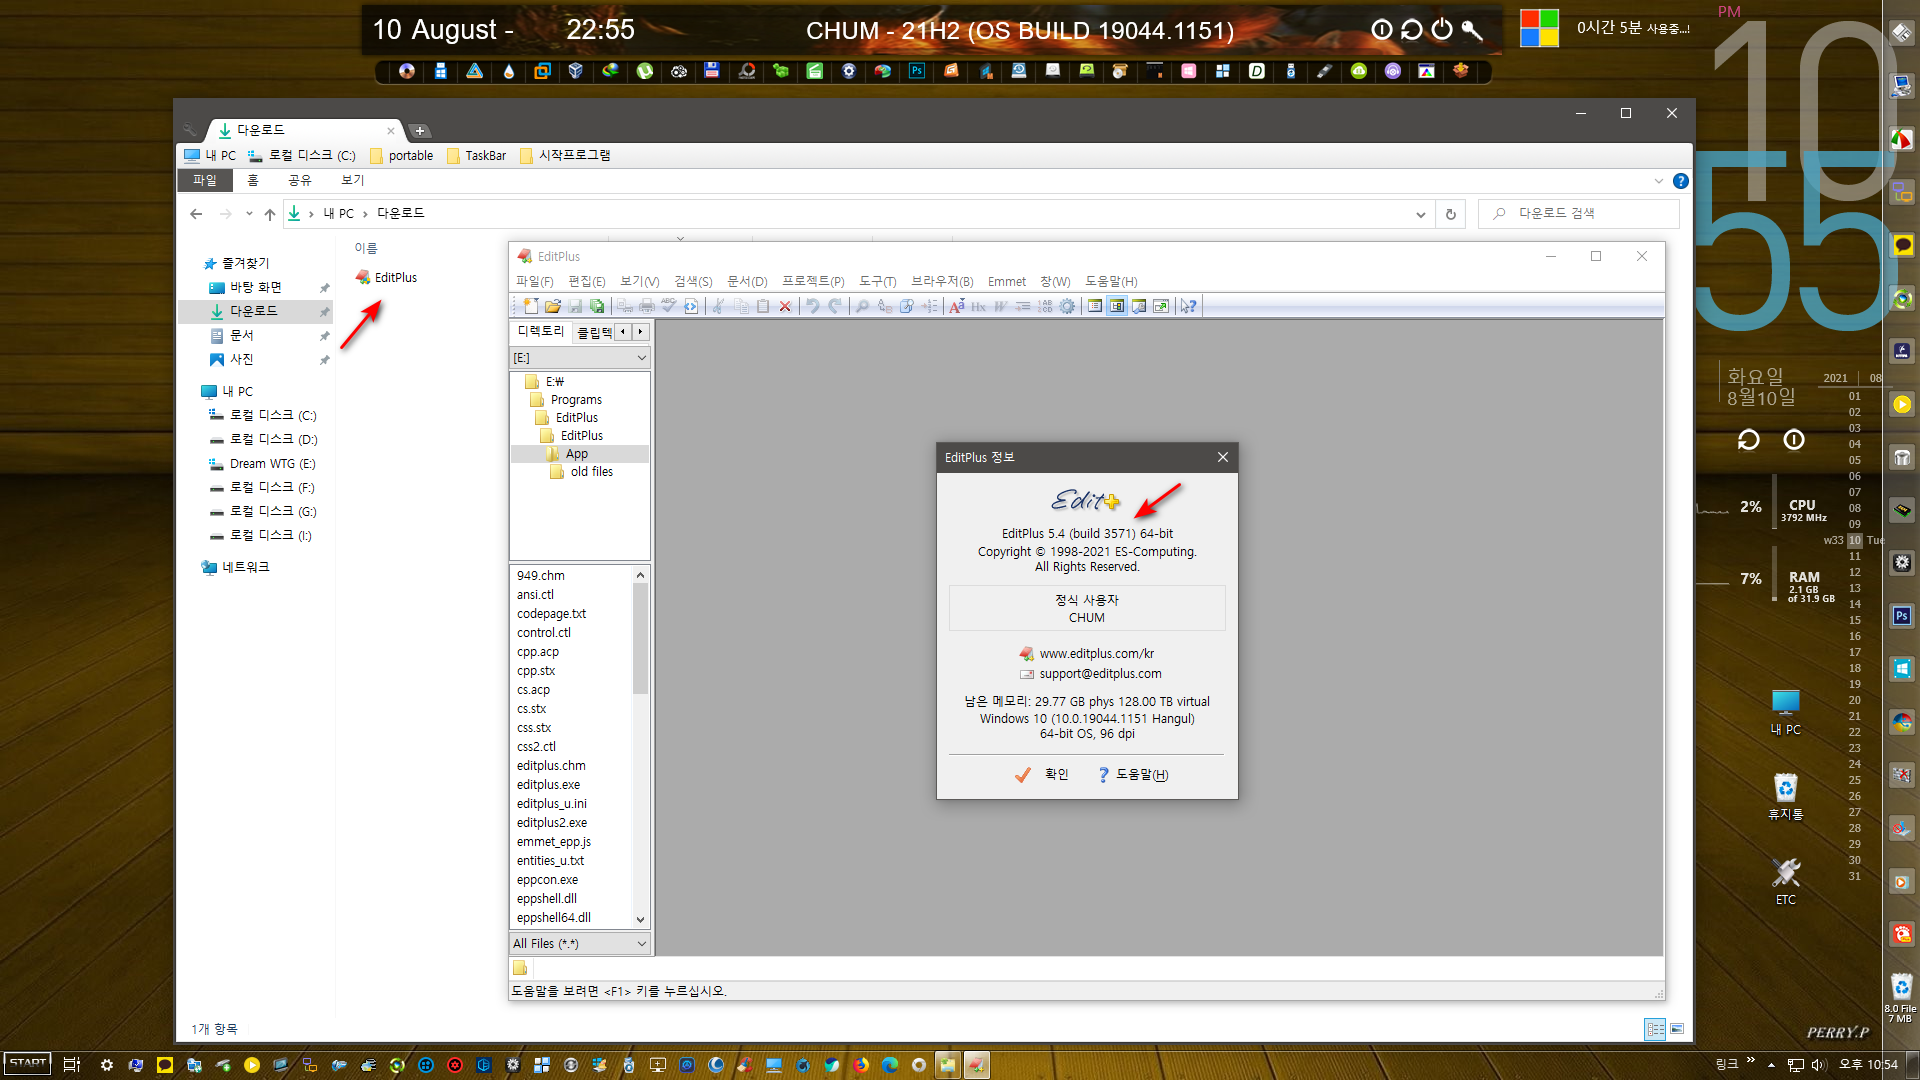Click the spell check ABC icon
The image size is (1920, 1080).
pyautogui.click(x=668, y=306)
